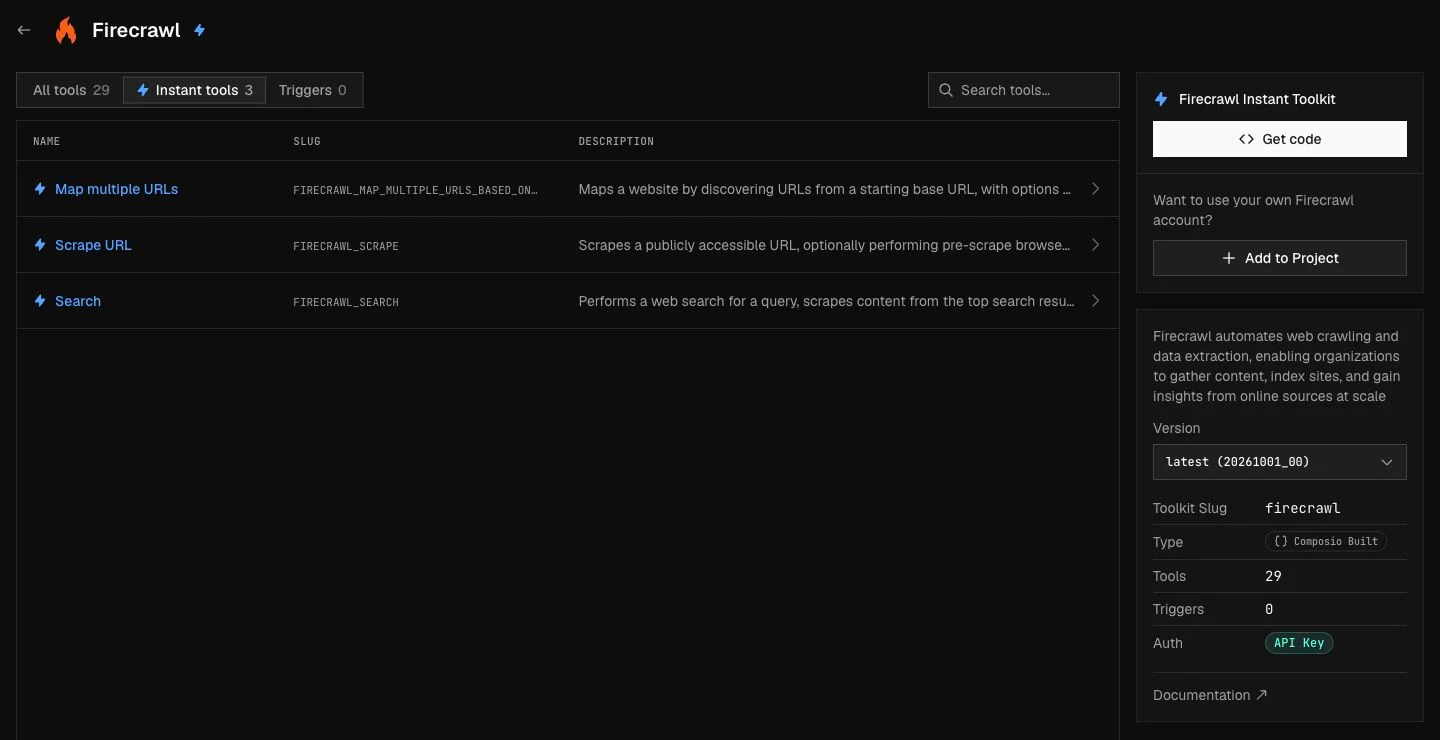Click the Scrapes a publicly accessible URL description
The width and height of the screenshot is (1440, 740).
pyautogui.click(x=825, y=245)
